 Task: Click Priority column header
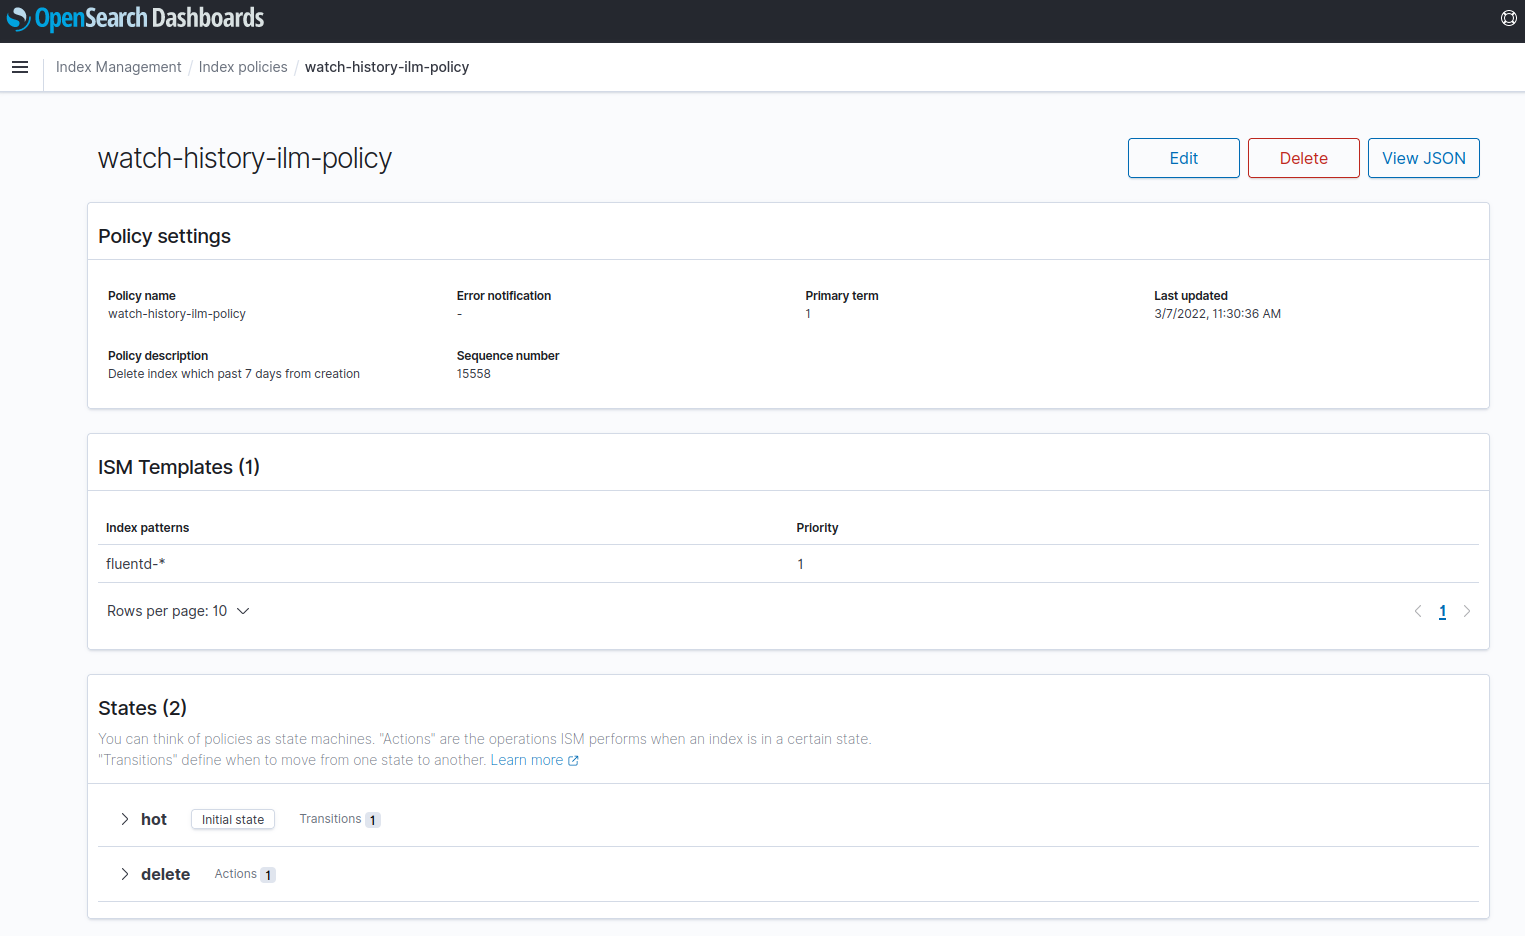[817, 528]
